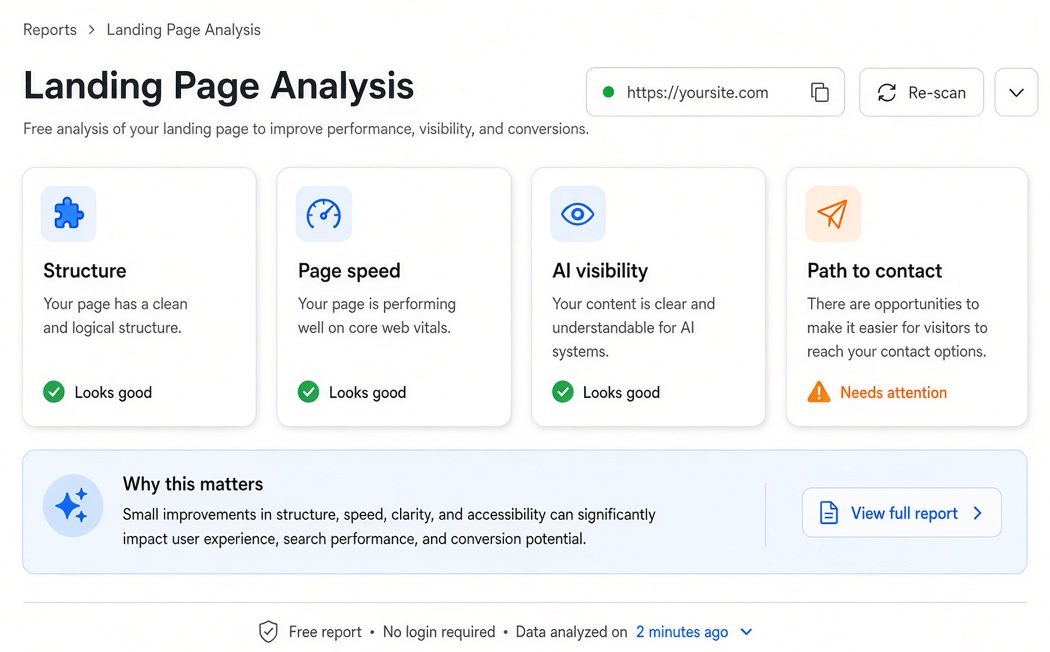Click the 2 minutes ago link
1050x652 pixels.
point(682,631)
